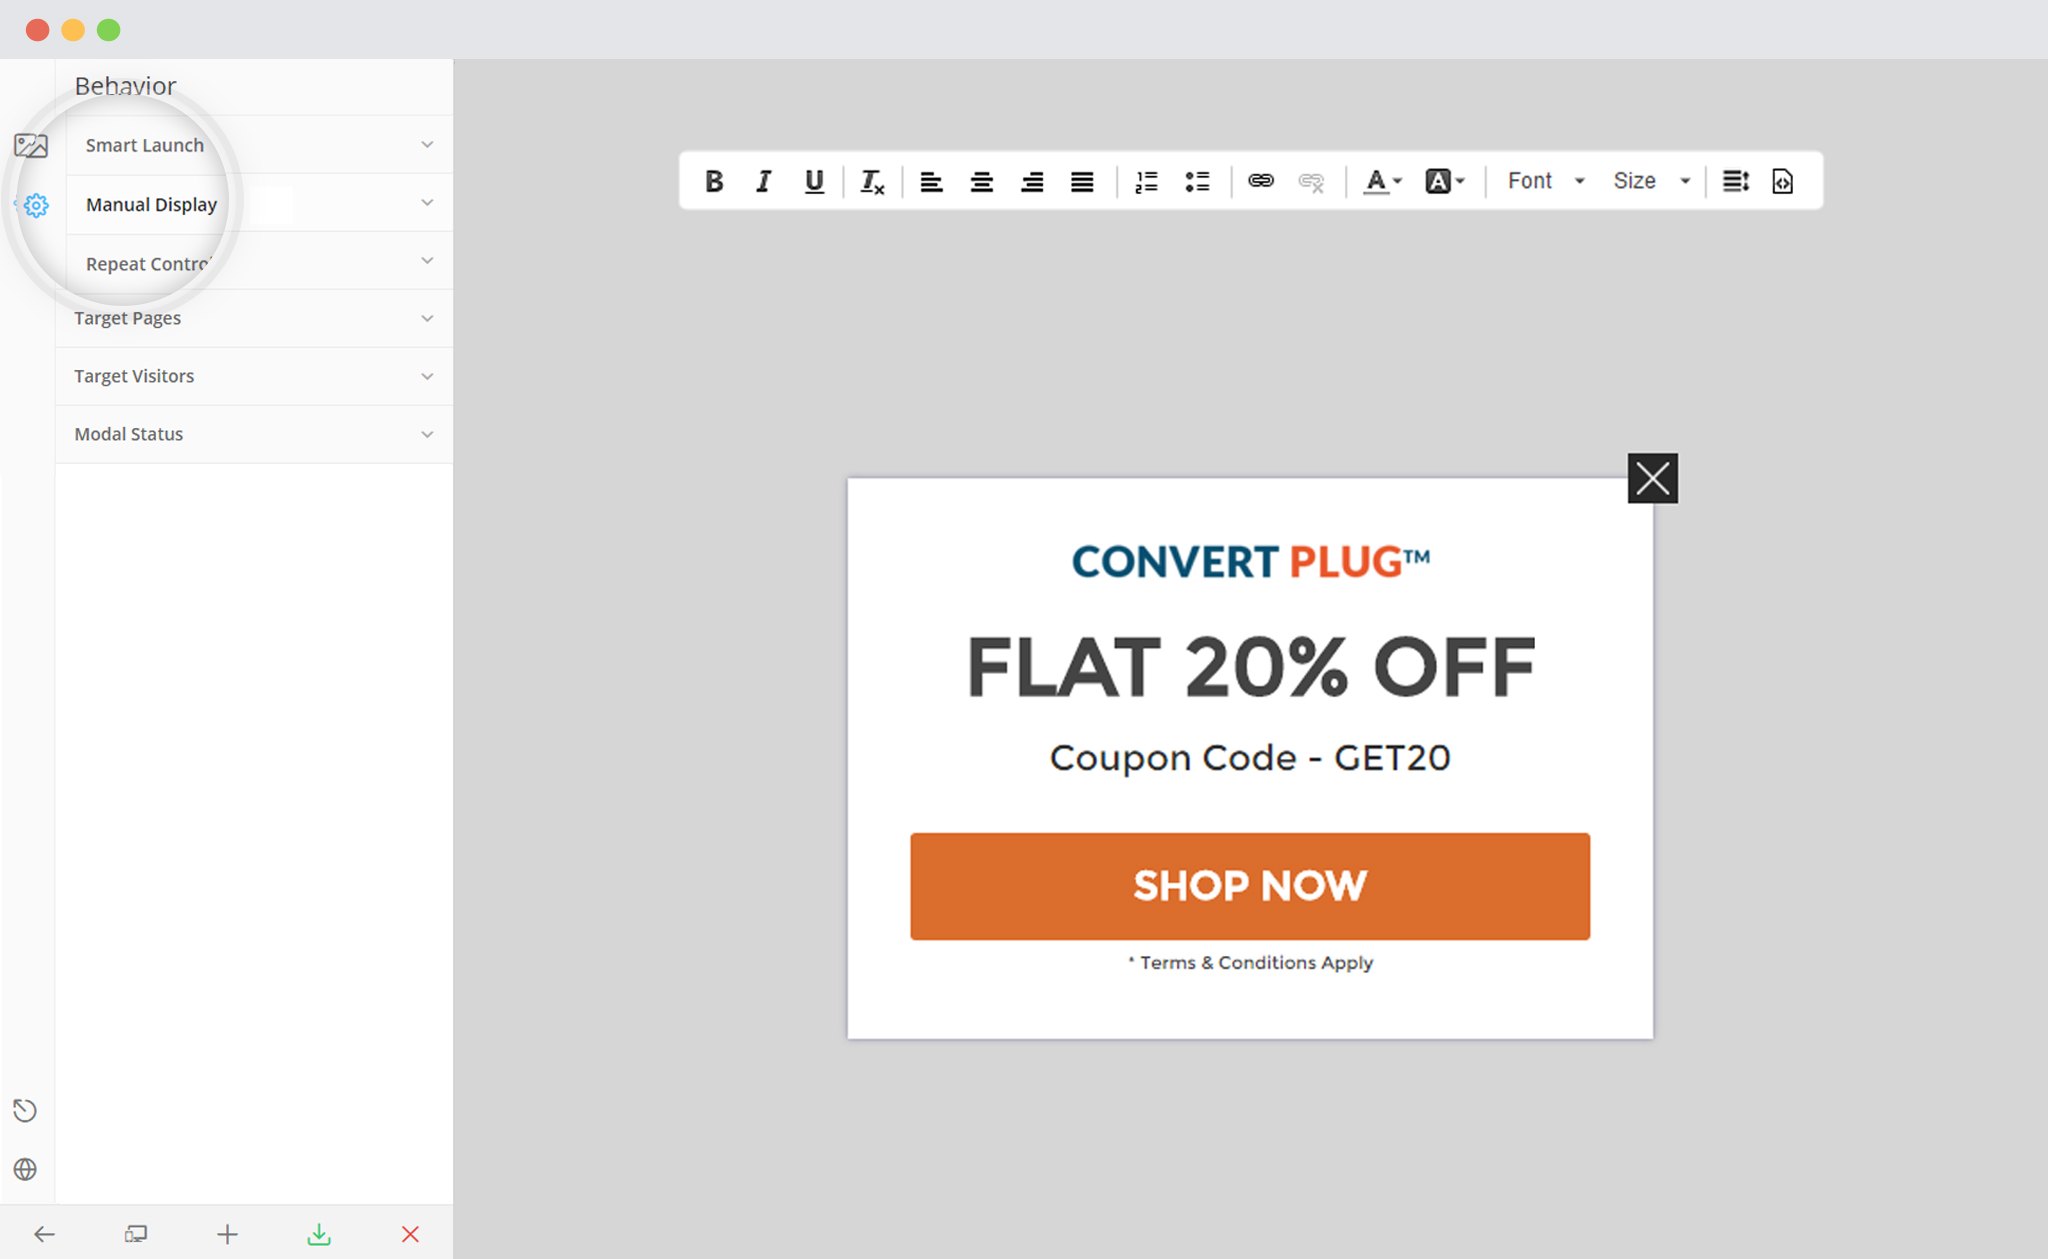Click the numbered list formatting icon
This screenshot has height=1259, width=2048.
(x=1148, y=180)
